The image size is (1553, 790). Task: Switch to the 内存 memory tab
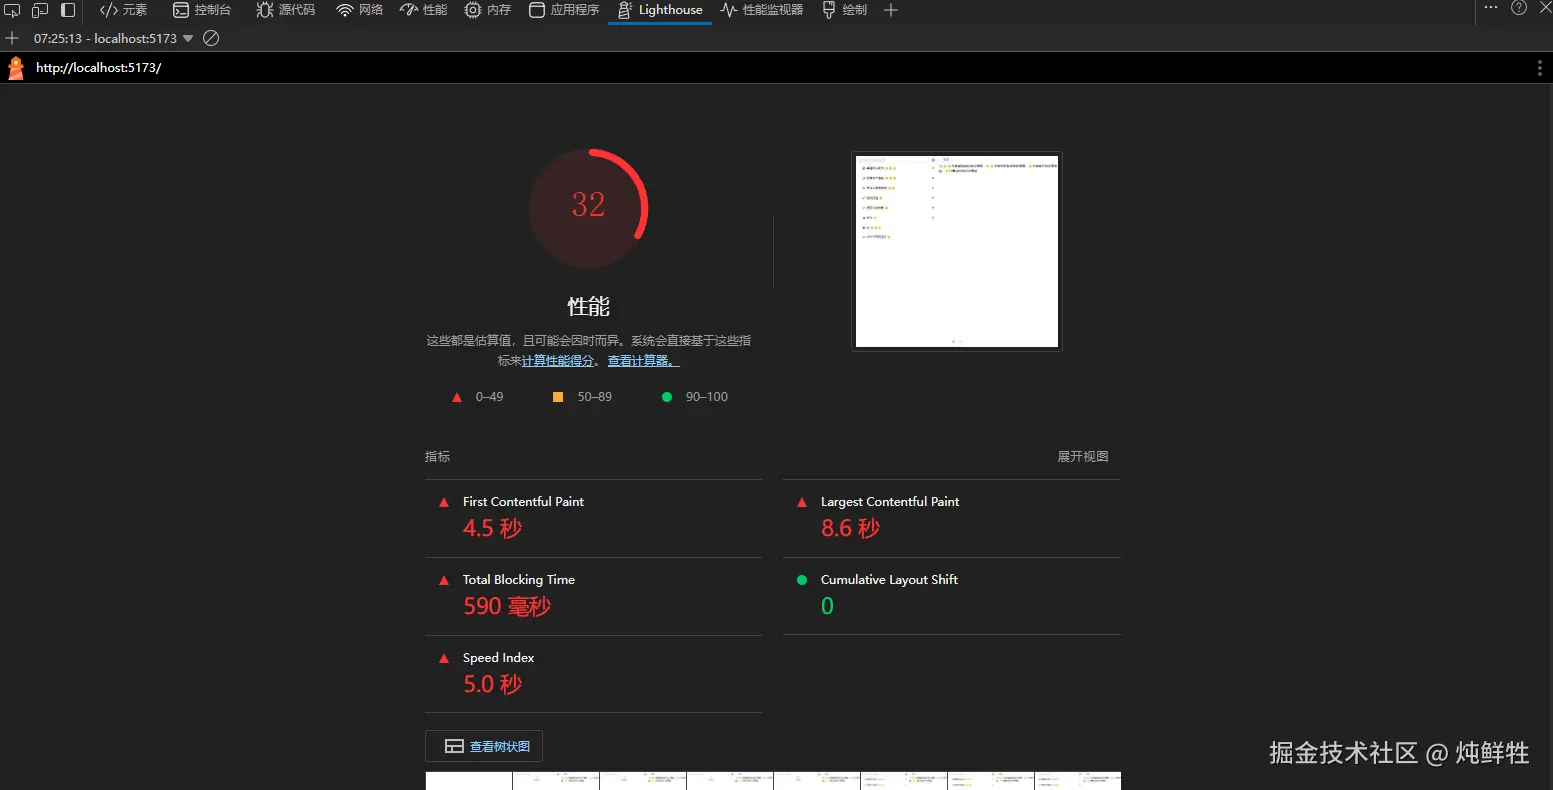coord(488,10)
